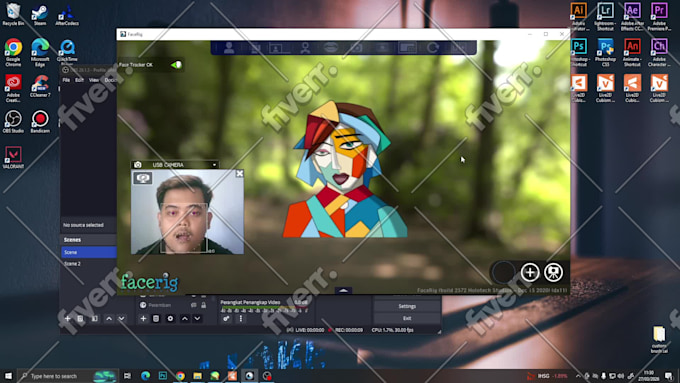The height and width of the screenshot is (383, 680).
Task: Open OBS Studio desktop icon
Action: click(x=13, y=121)
